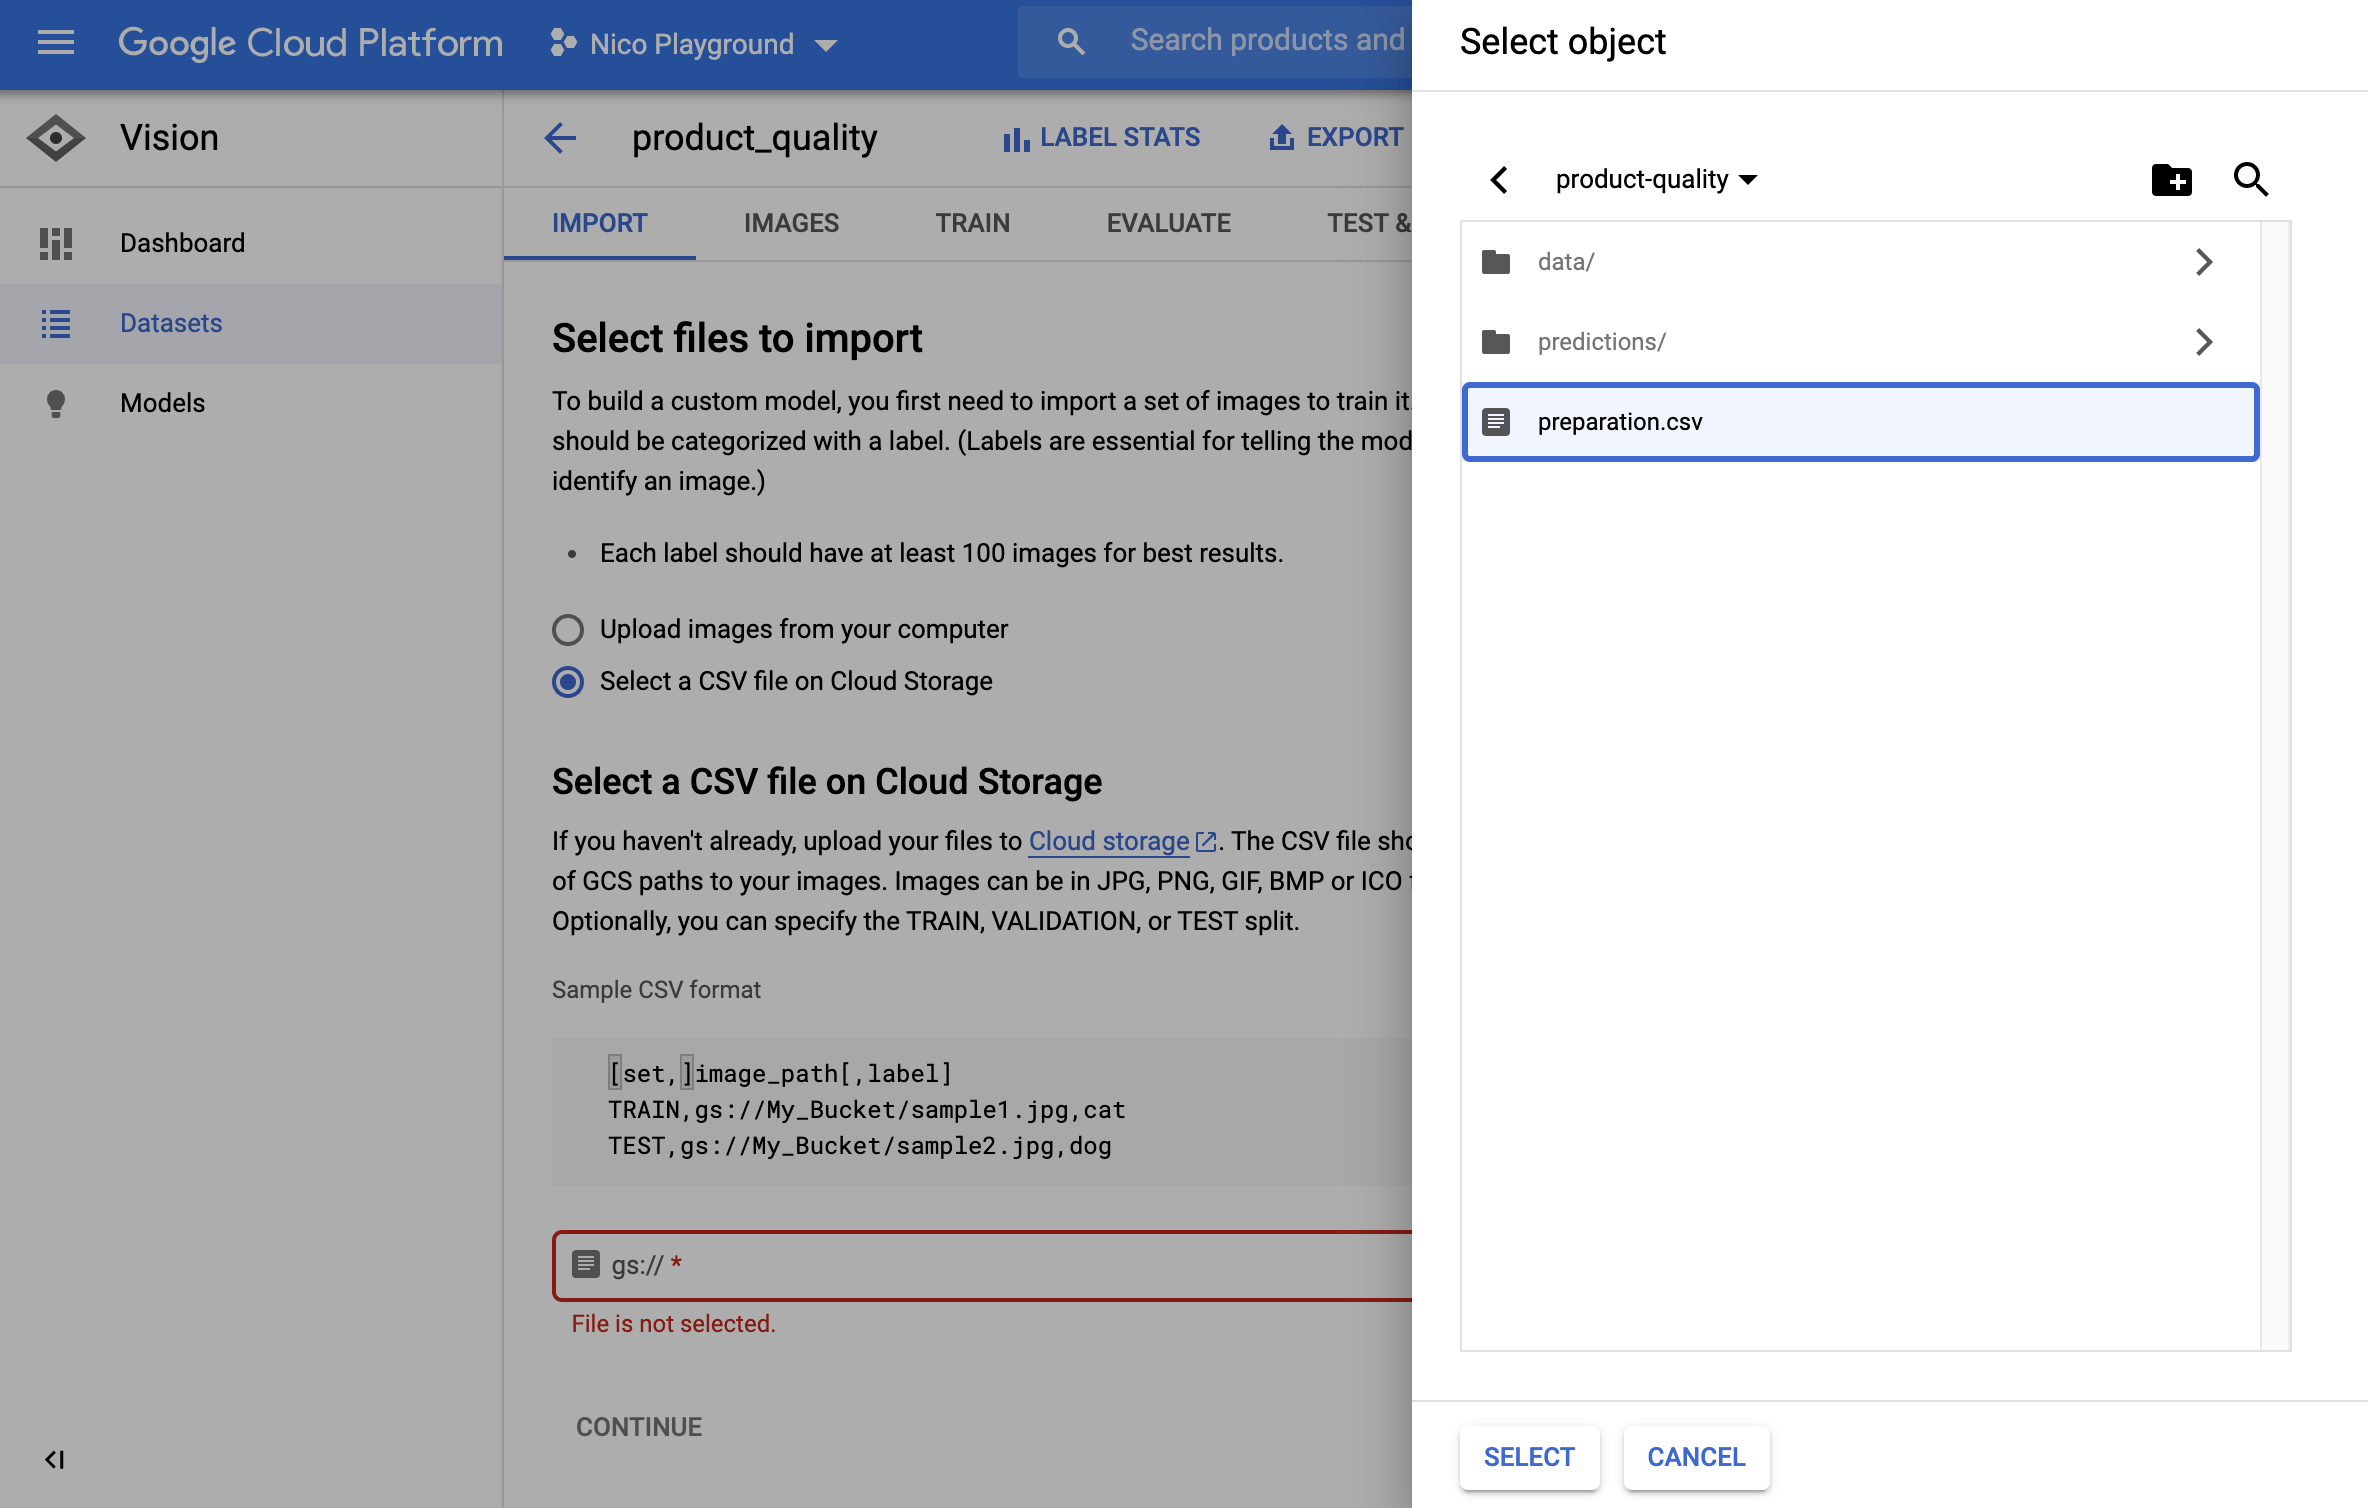Click the Export upload icon

click(x=1281, y=138)
